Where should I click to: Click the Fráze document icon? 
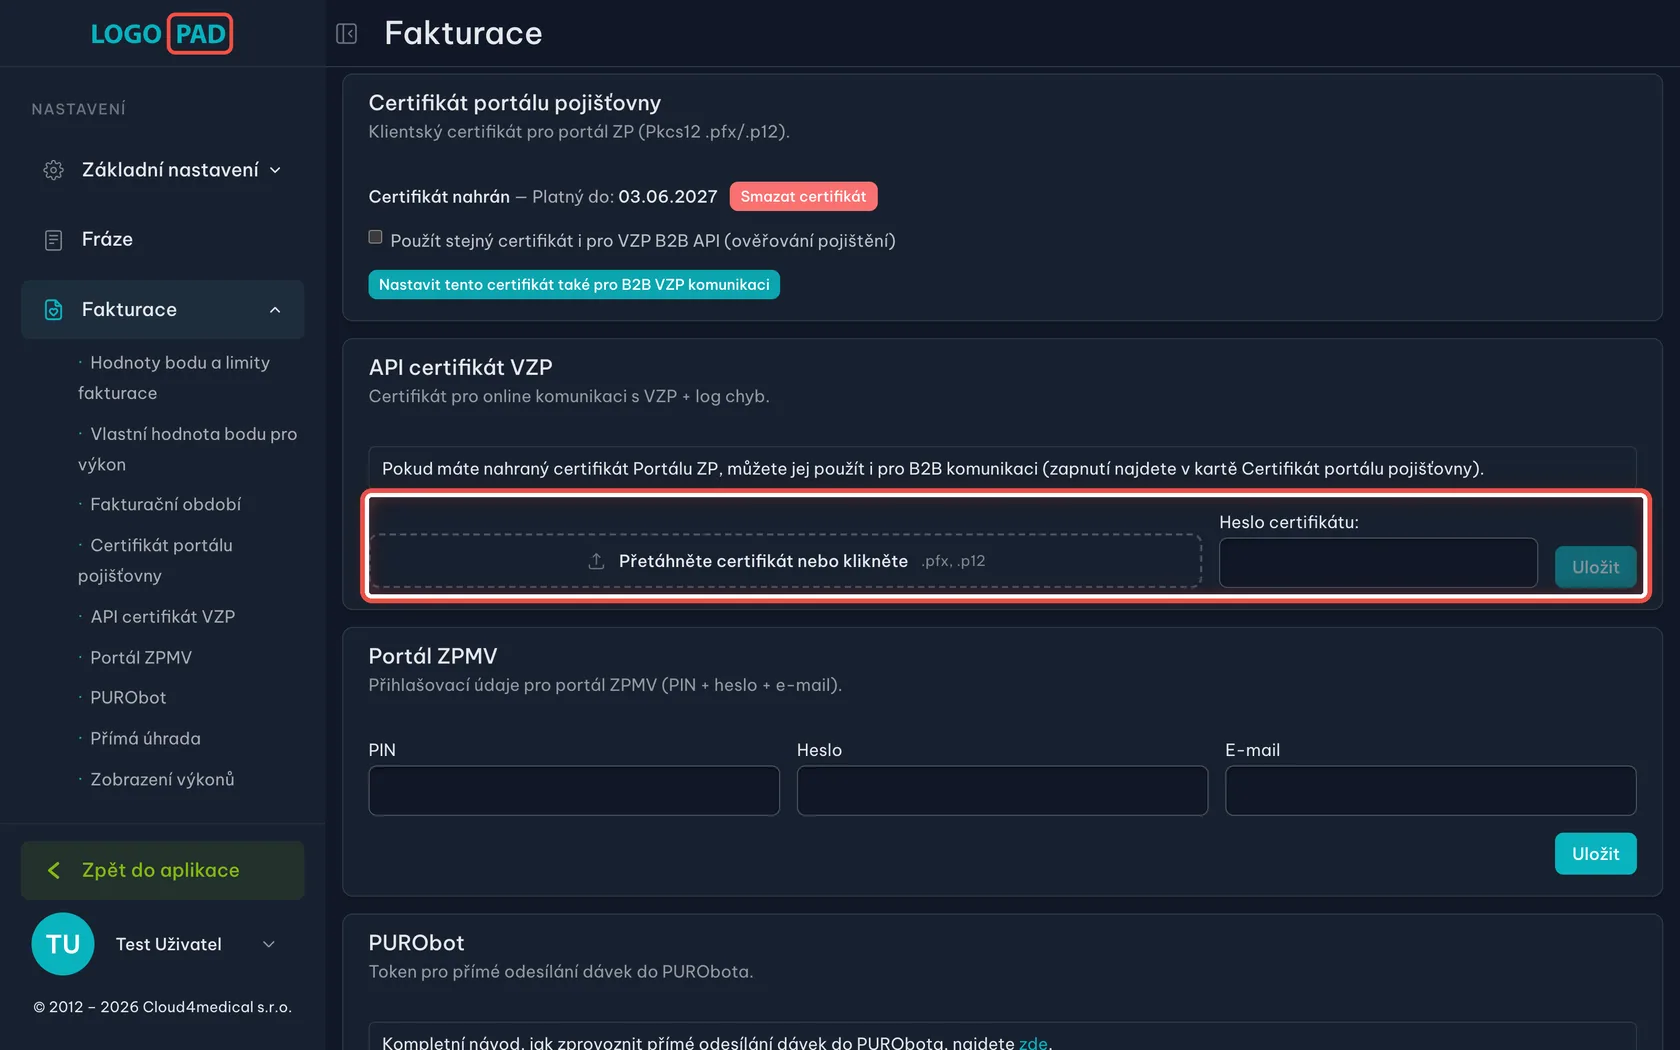[x=54, y=240]
